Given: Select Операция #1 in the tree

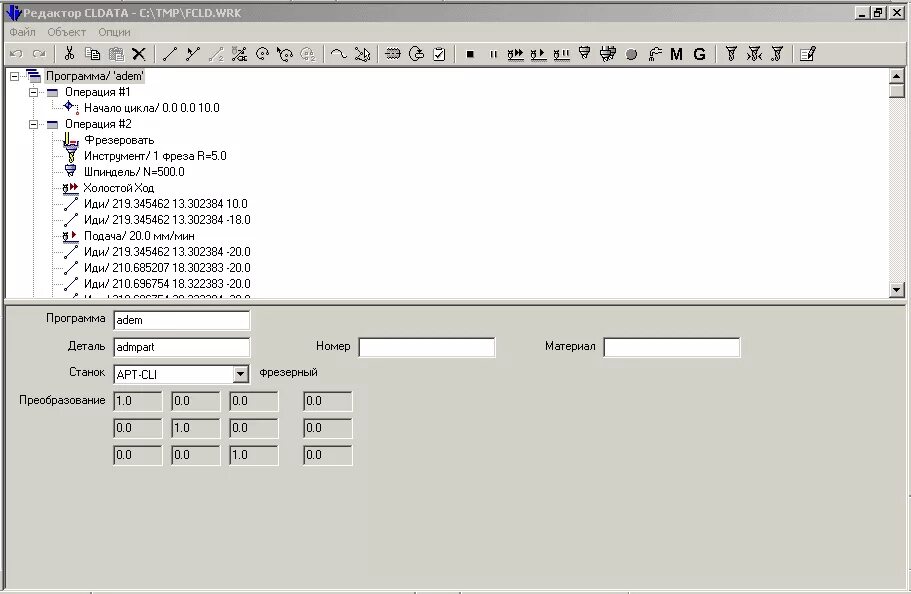Looking at the screenshot, I should tap(98, 92).
